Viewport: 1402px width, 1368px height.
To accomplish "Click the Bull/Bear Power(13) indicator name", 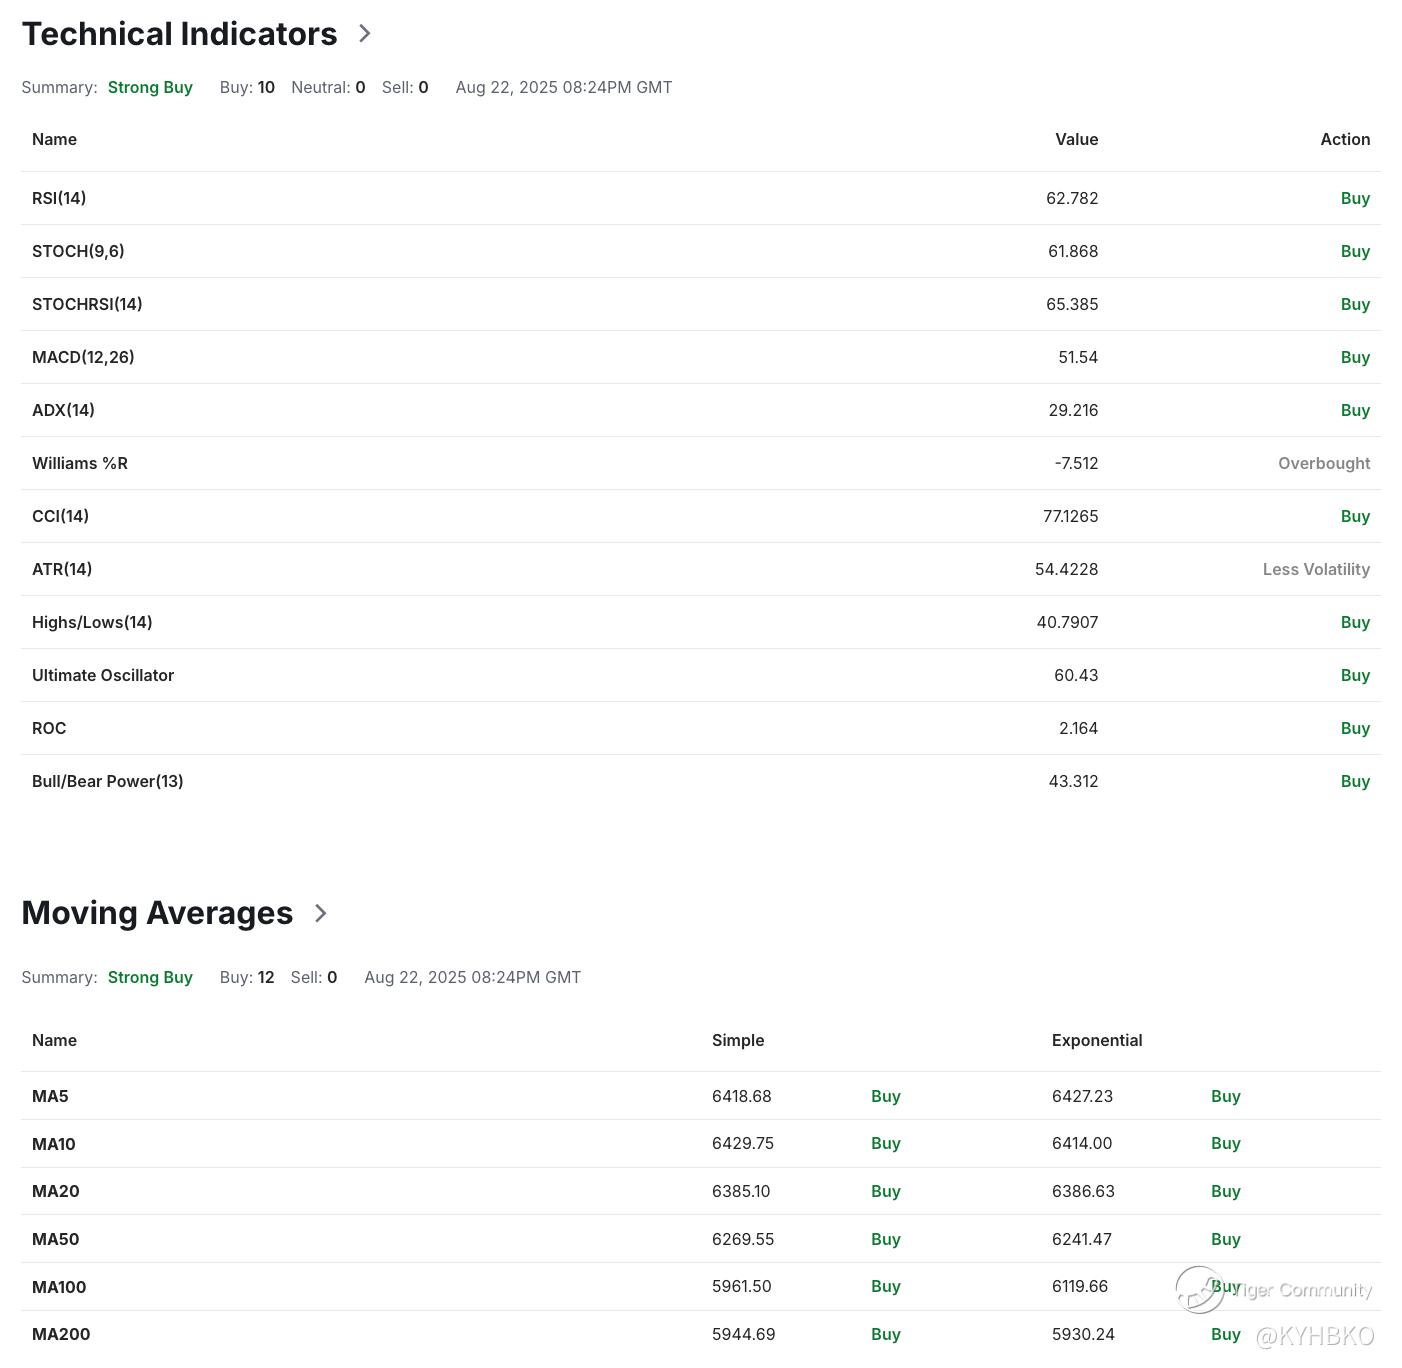I will coord(108,781).
